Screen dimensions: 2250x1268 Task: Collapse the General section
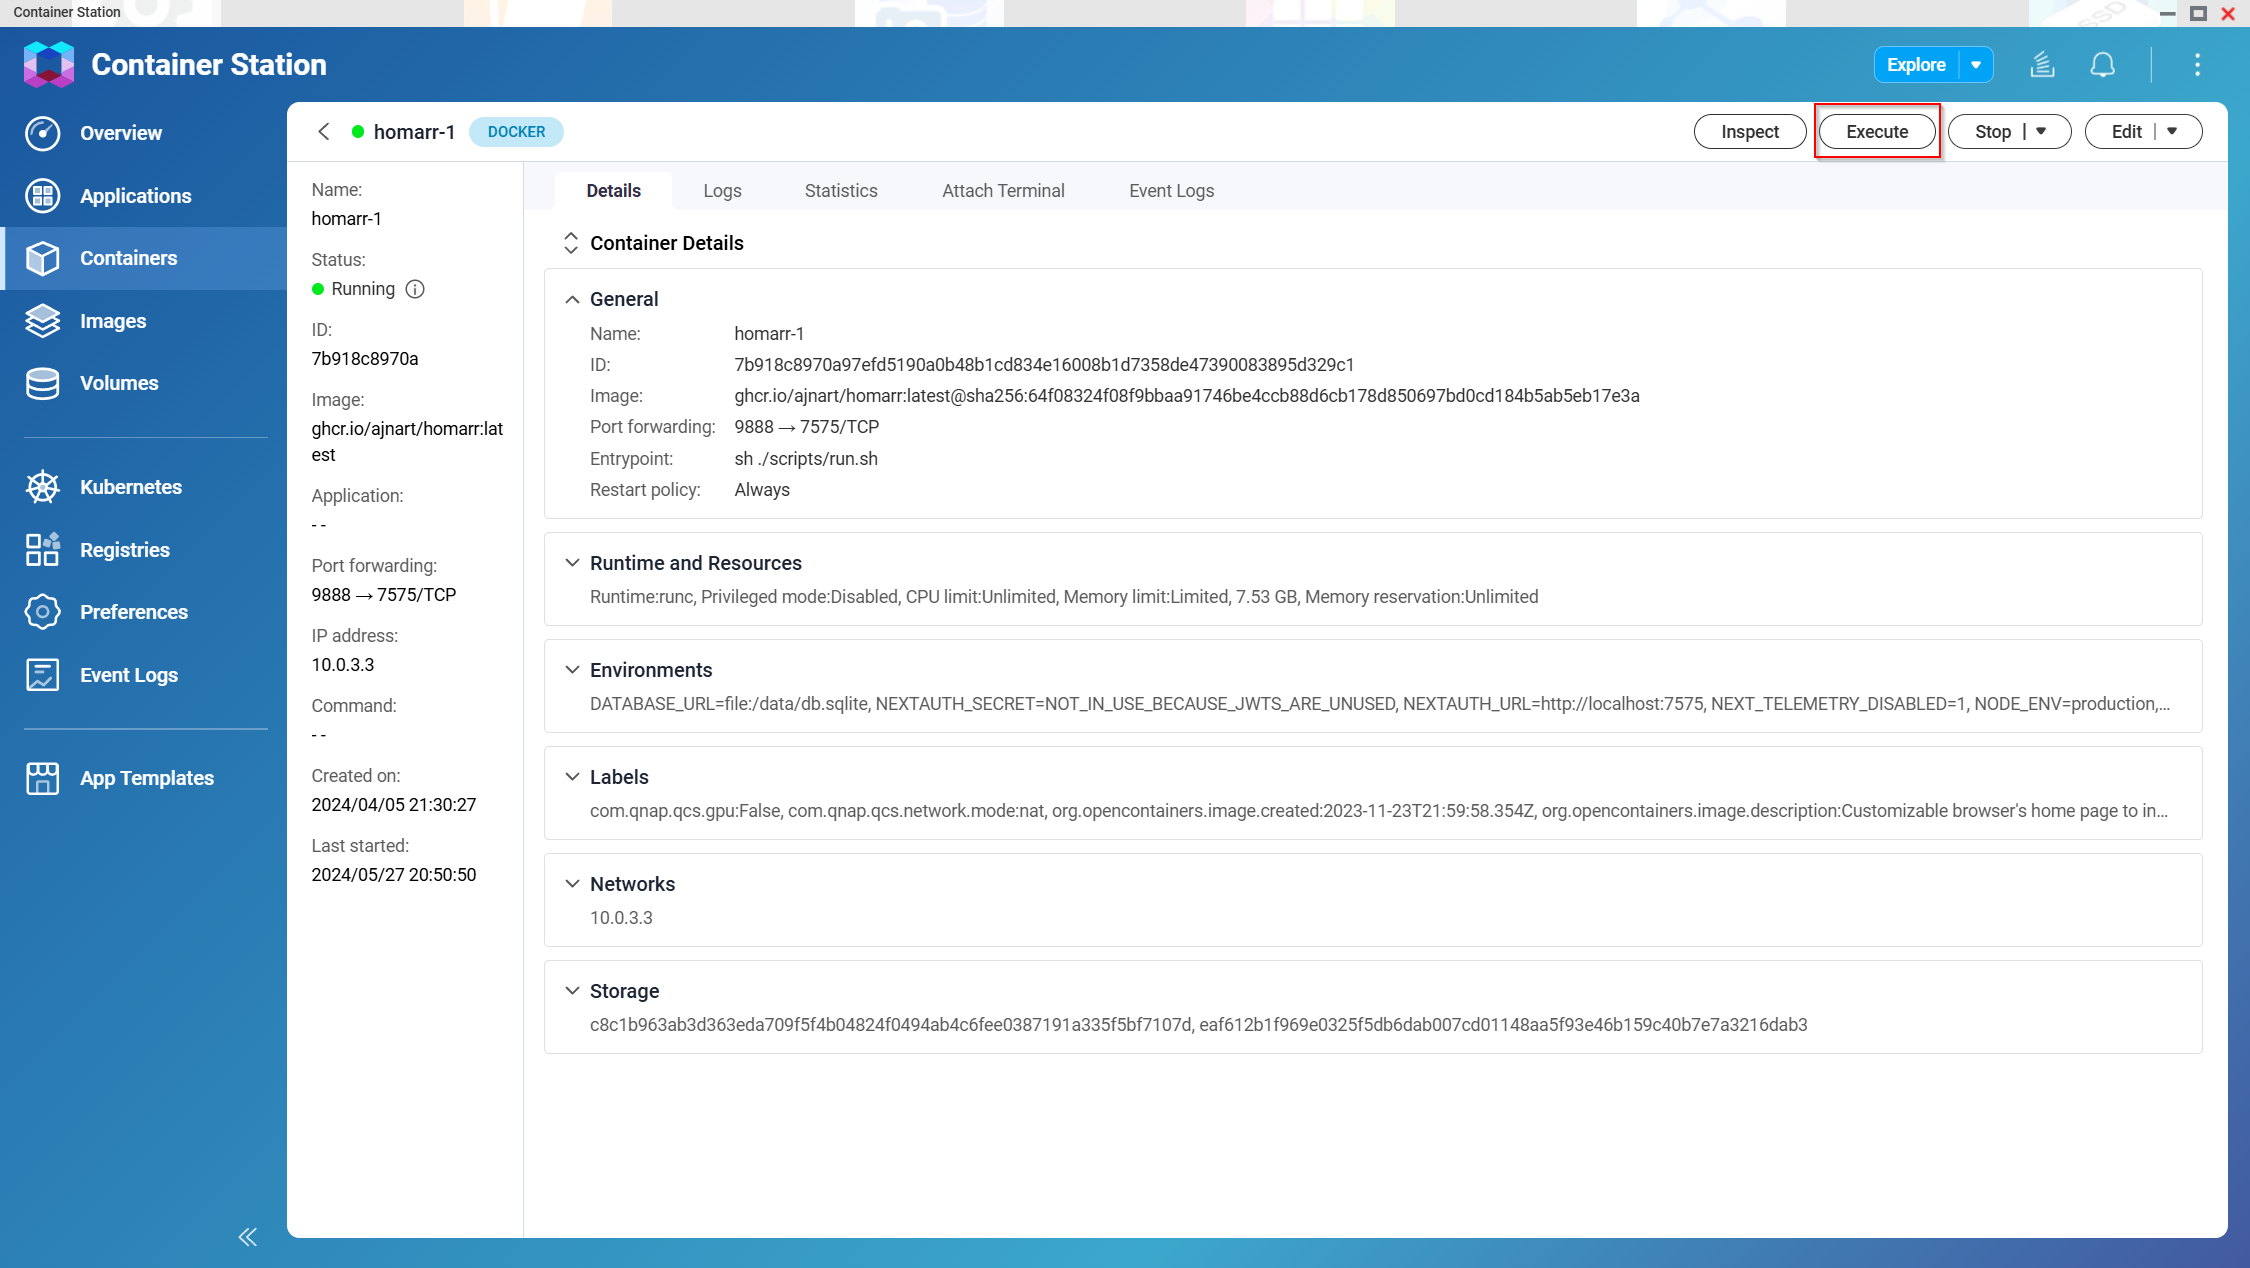coord(572,299)
